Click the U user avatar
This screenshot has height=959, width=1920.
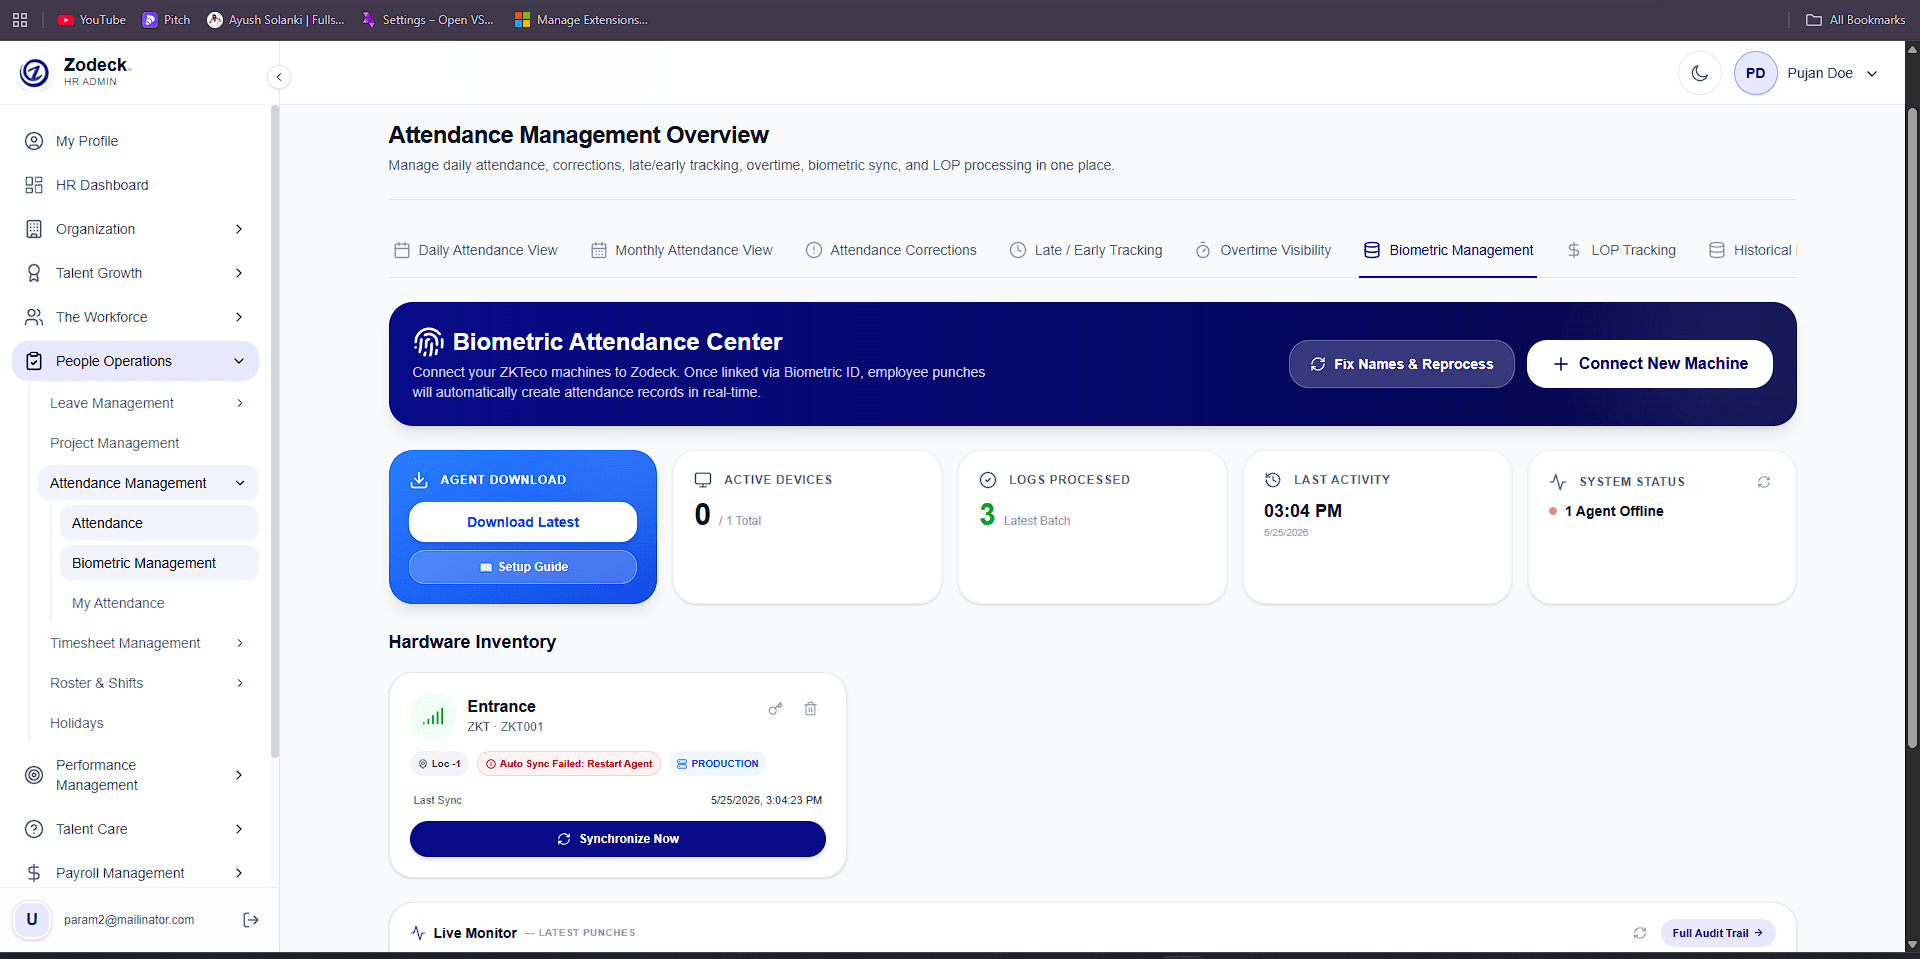tap(32, 920)
